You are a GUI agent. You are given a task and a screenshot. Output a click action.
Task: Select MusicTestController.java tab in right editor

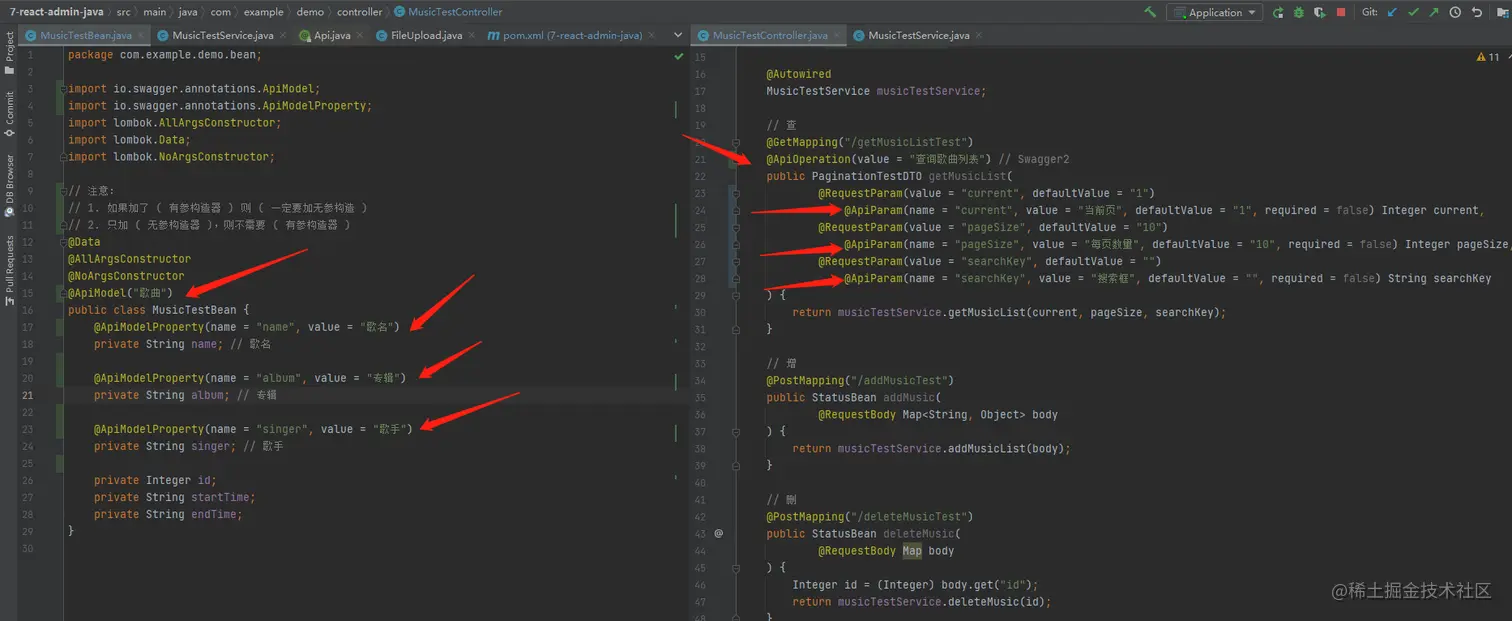769,35
